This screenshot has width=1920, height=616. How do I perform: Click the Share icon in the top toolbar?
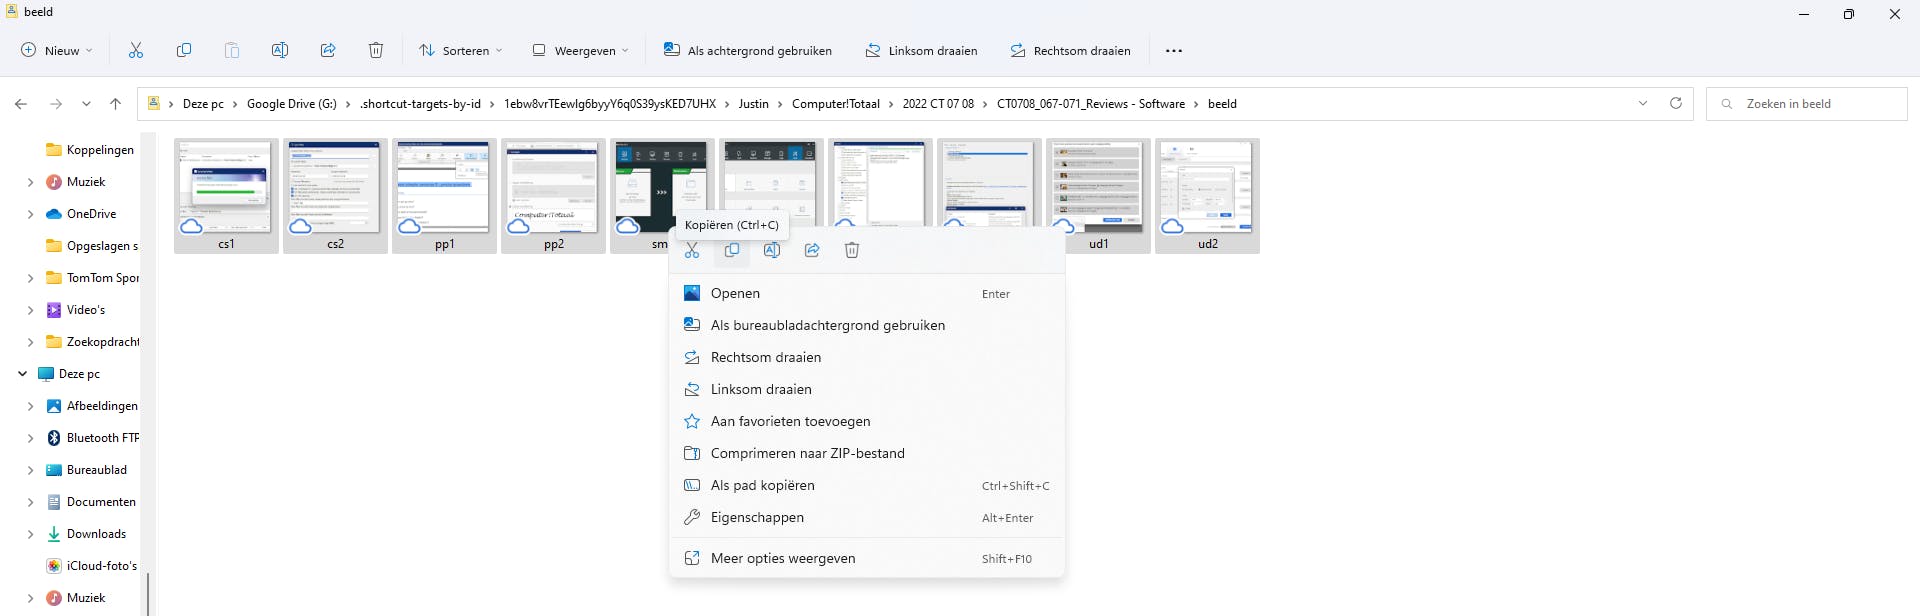coord(328,50)
